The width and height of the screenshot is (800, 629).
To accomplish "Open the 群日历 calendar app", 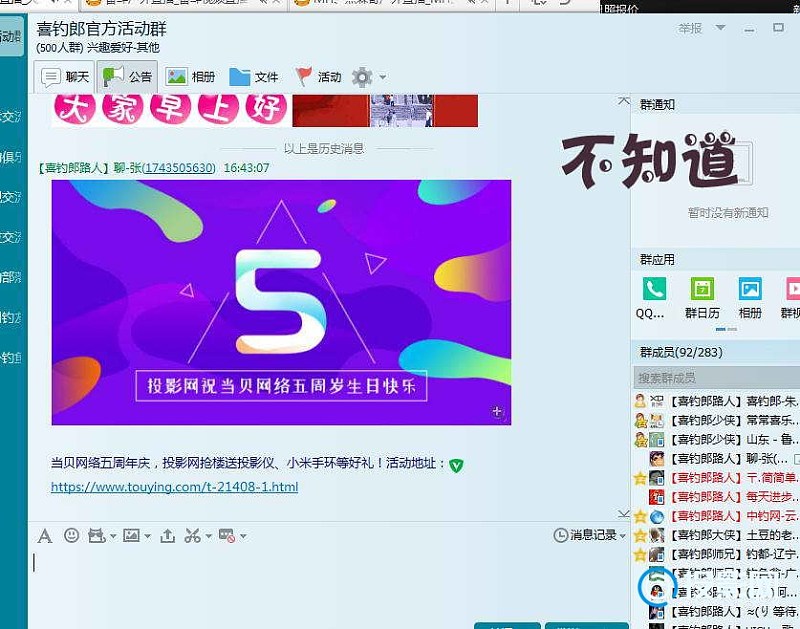I will point(702,289).
